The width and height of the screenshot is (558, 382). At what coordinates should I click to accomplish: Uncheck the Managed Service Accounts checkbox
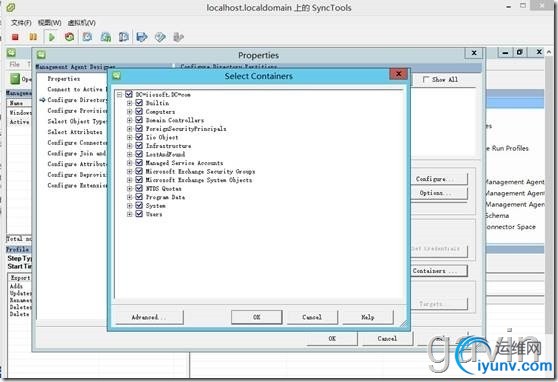[139, 163]
